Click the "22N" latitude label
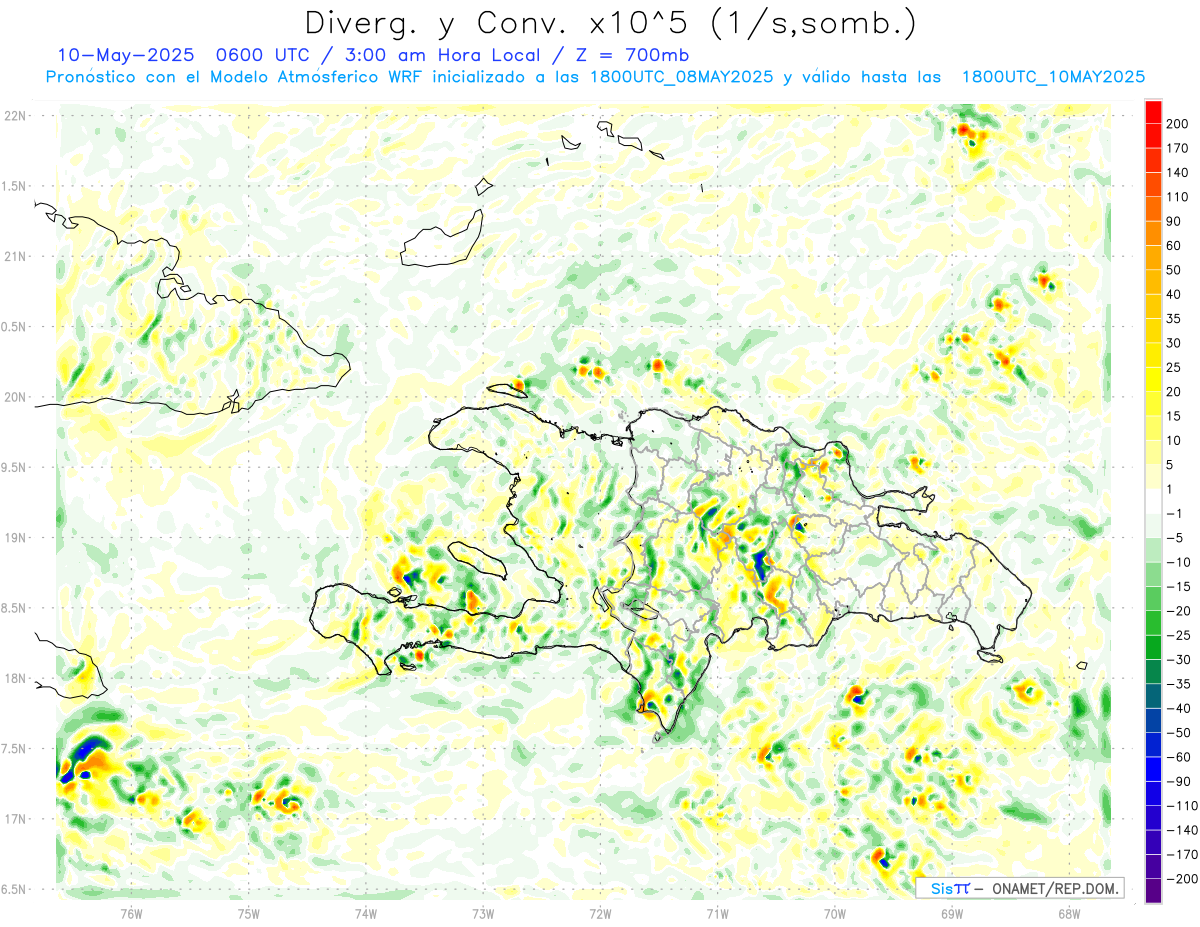1200x927 pixels. coord(15,116)
